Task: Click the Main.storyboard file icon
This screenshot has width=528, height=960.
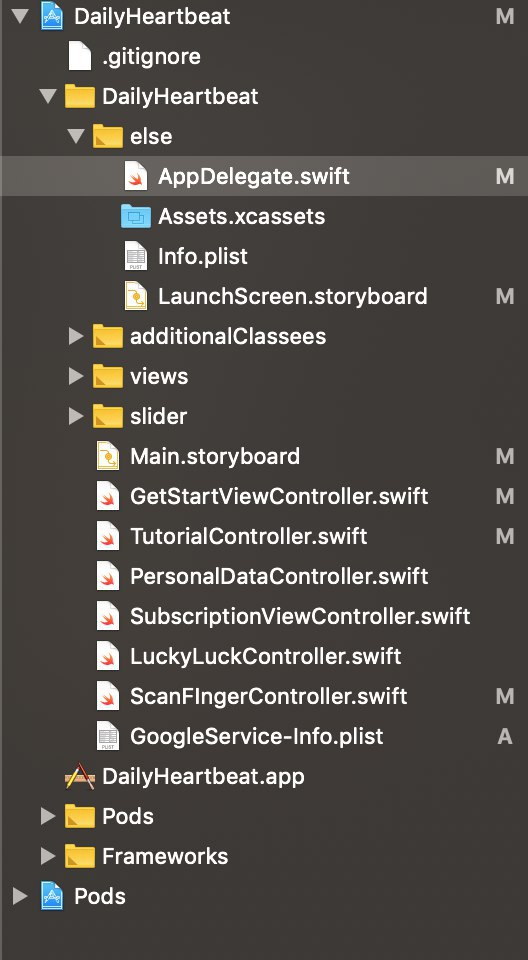Action: [108, 456]
